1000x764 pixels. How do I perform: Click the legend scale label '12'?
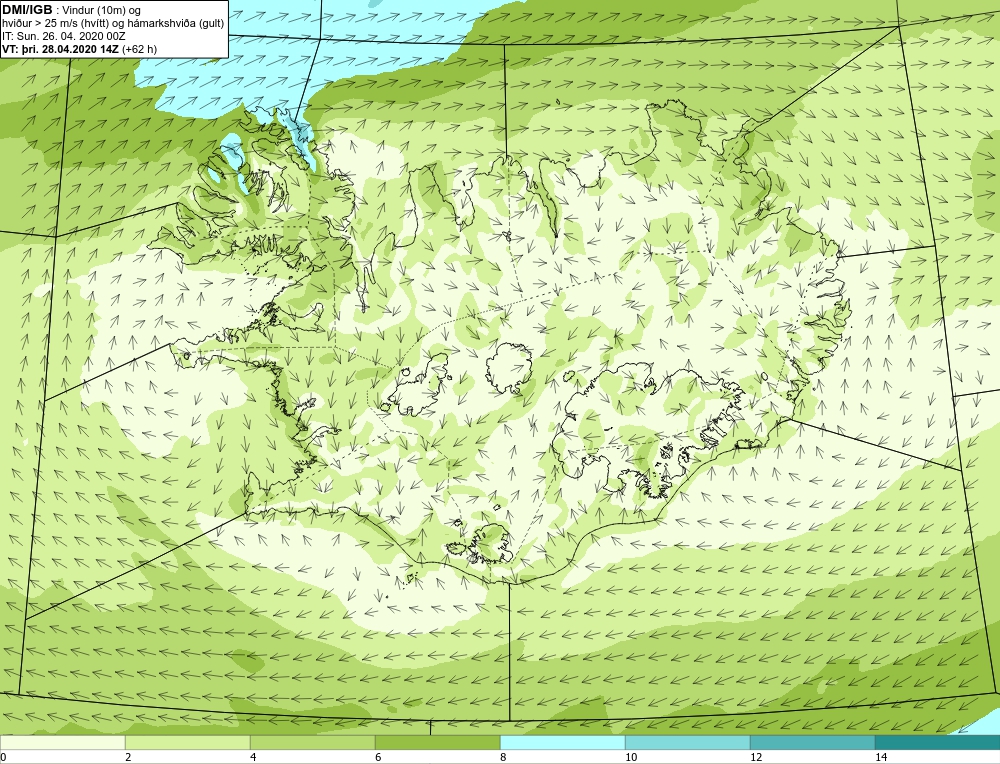coord(756,757)
